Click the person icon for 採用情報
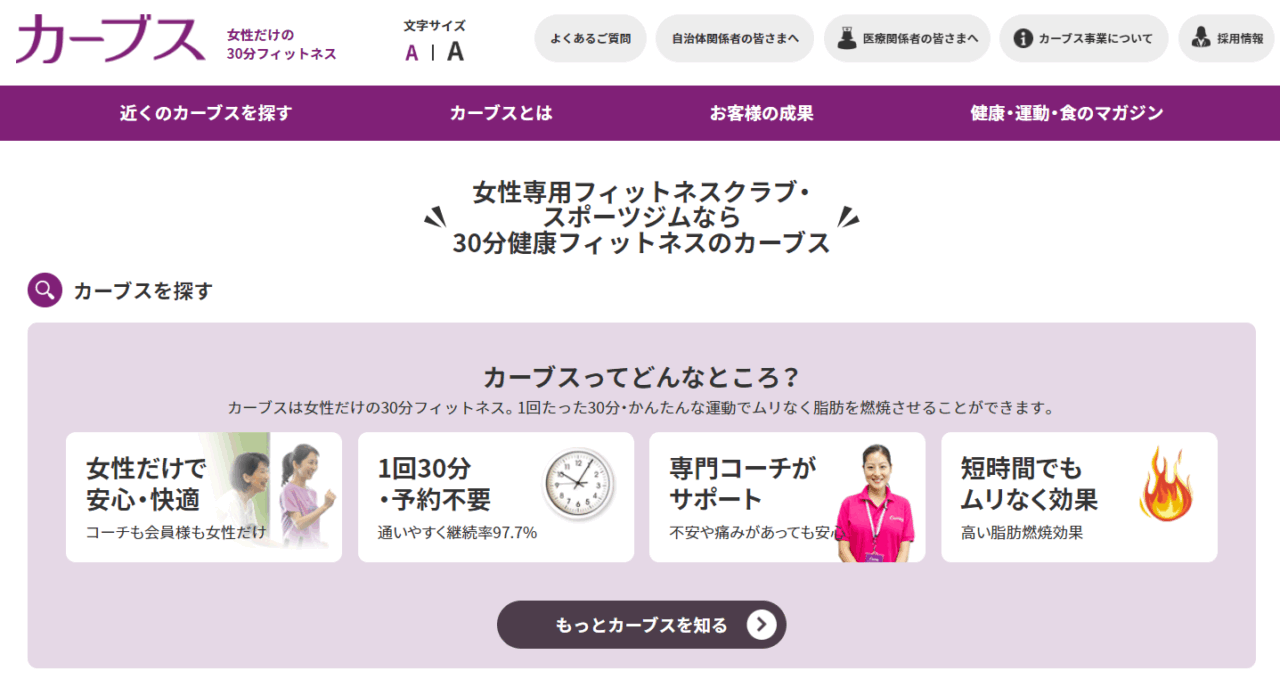 pos(1201,39)
